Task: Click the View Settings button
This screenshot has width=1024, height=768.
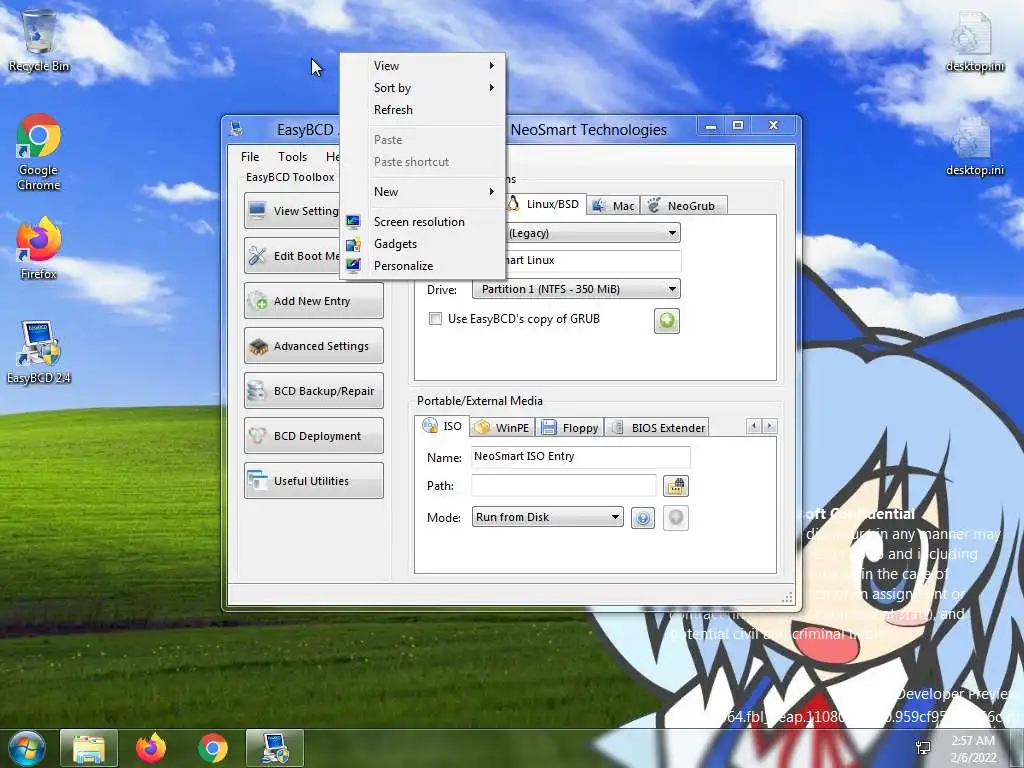Action: (292, 211)
